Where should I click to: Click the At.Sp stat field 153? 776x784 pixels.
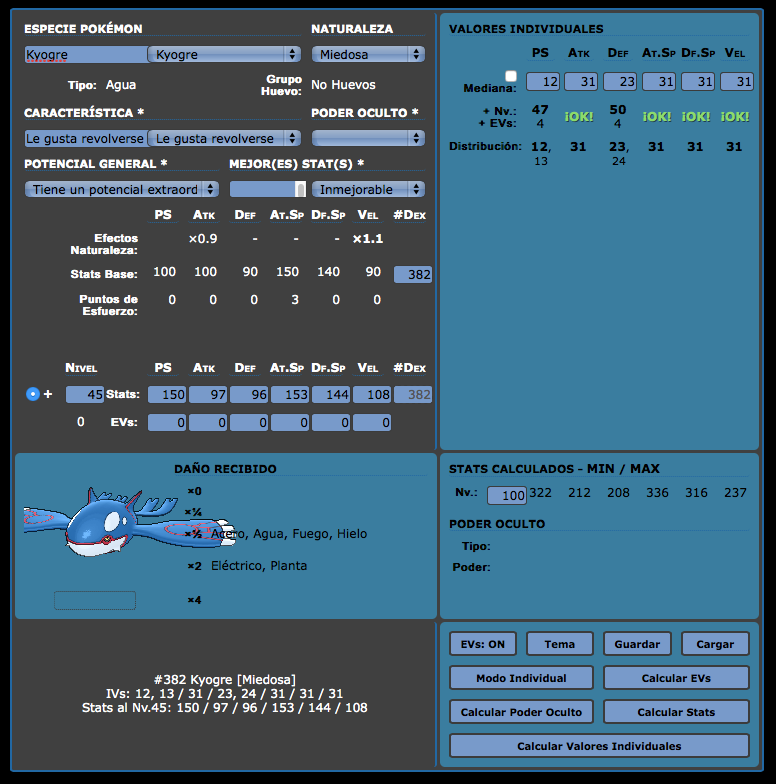[290, 394]
